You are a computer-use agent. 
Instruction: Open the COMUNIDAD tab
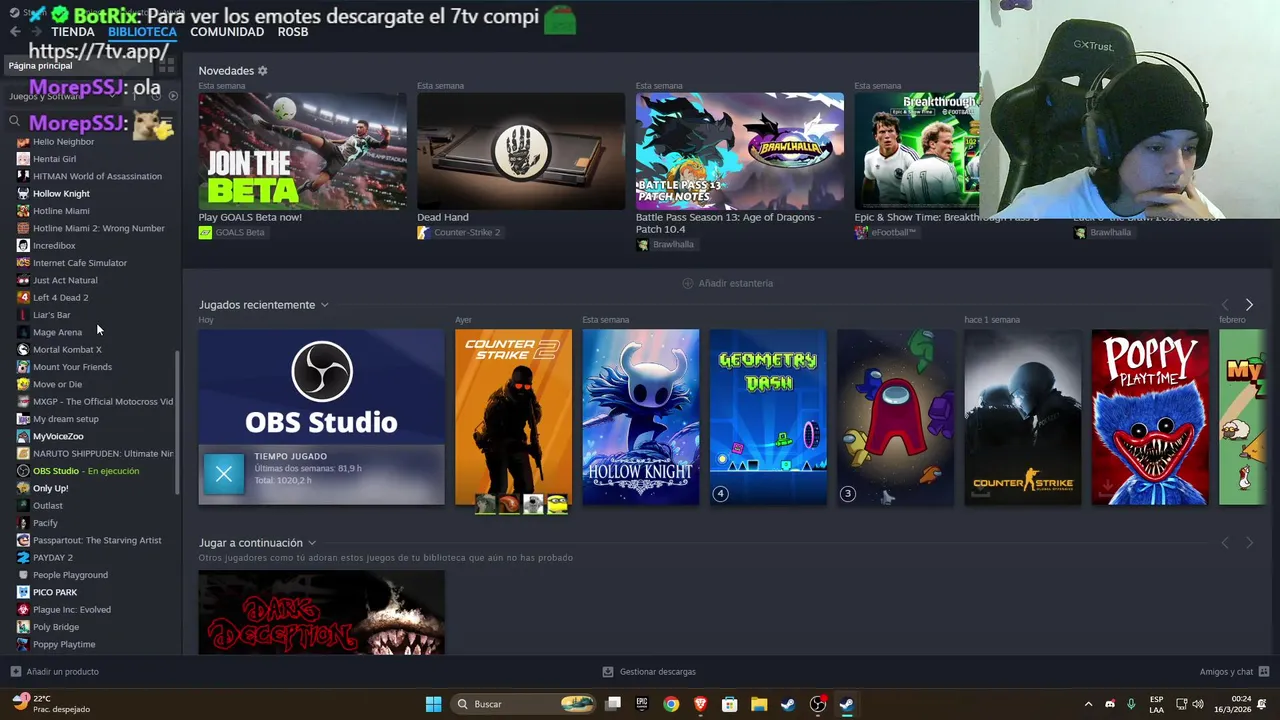227,31
